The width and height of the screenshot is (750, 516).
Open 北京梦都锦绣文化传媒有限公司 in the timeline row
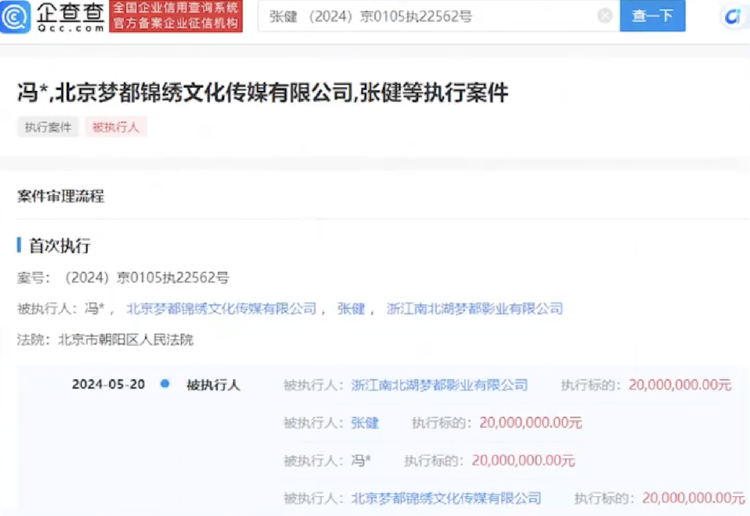[x=446, y=498]
